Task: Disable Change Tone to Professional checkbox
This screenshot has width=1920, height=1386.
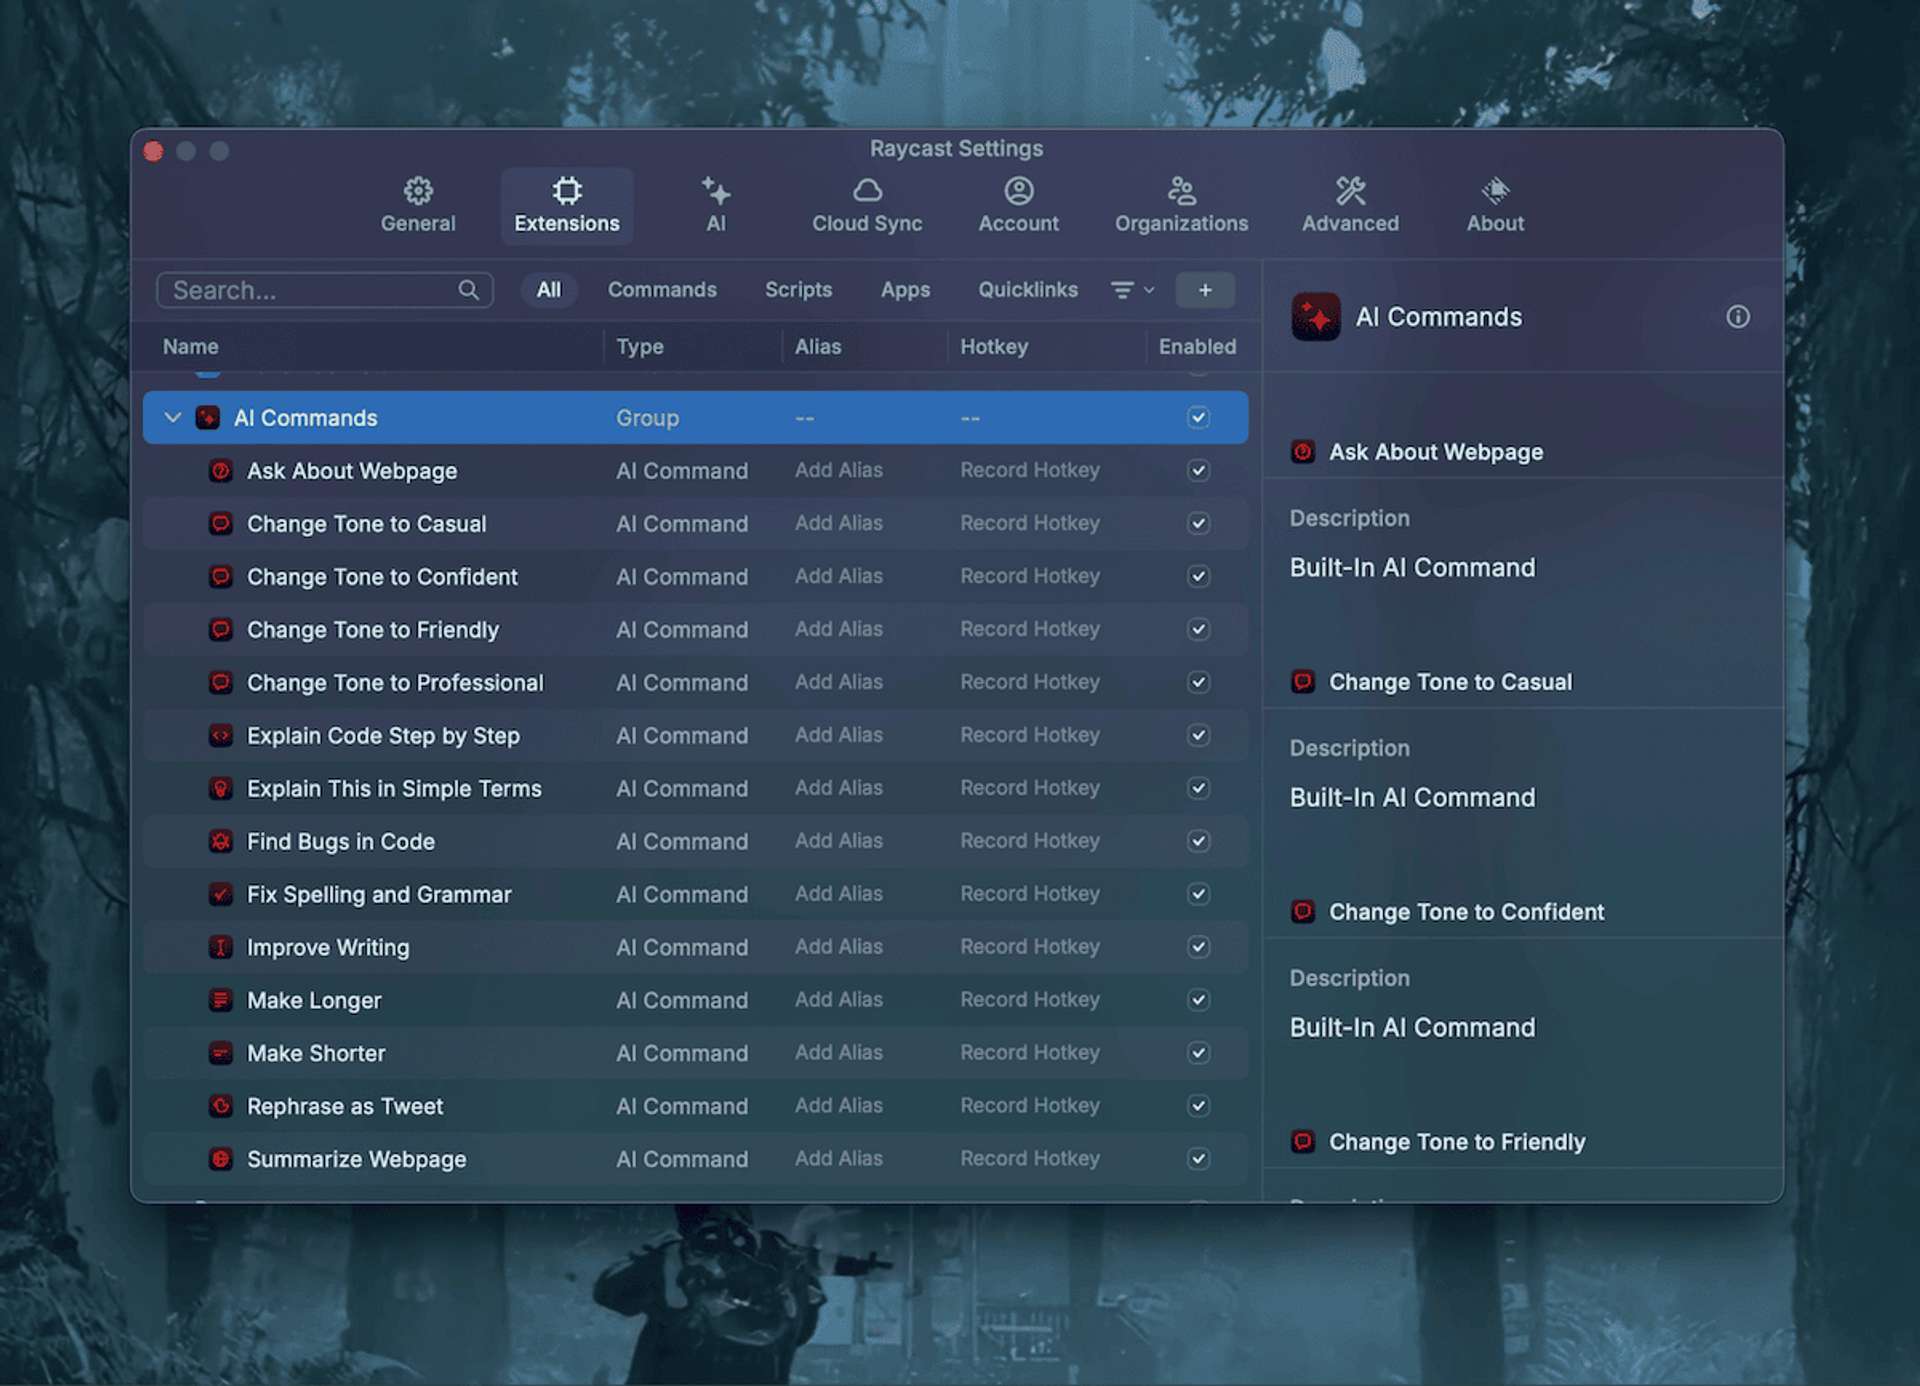Action: pyautogui.click(x=1198, y=682)
